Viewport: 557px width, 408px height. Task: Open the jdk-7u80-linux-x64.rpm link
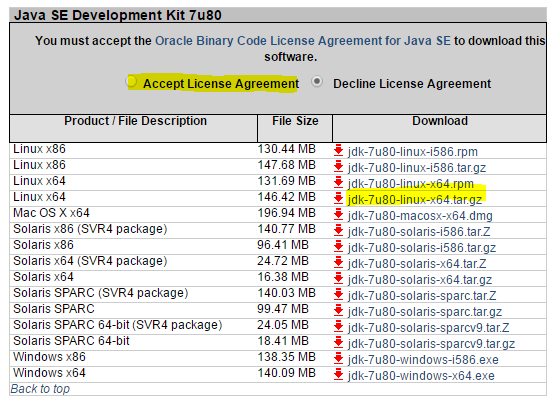click(411, 184)
